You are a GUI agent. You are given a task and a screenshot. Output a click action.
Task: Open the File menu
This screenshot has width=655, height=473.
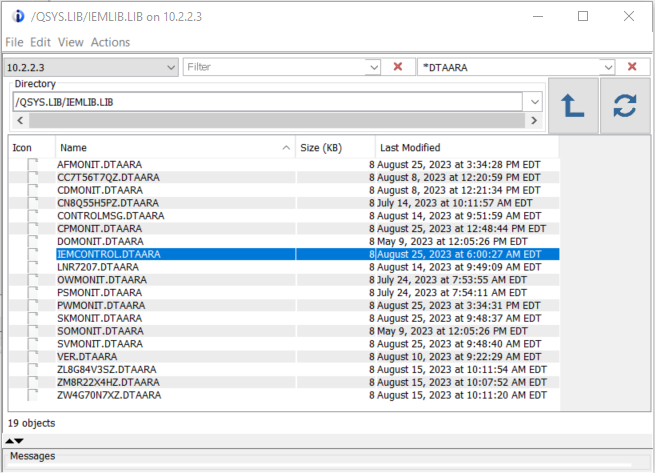point(14,42)
